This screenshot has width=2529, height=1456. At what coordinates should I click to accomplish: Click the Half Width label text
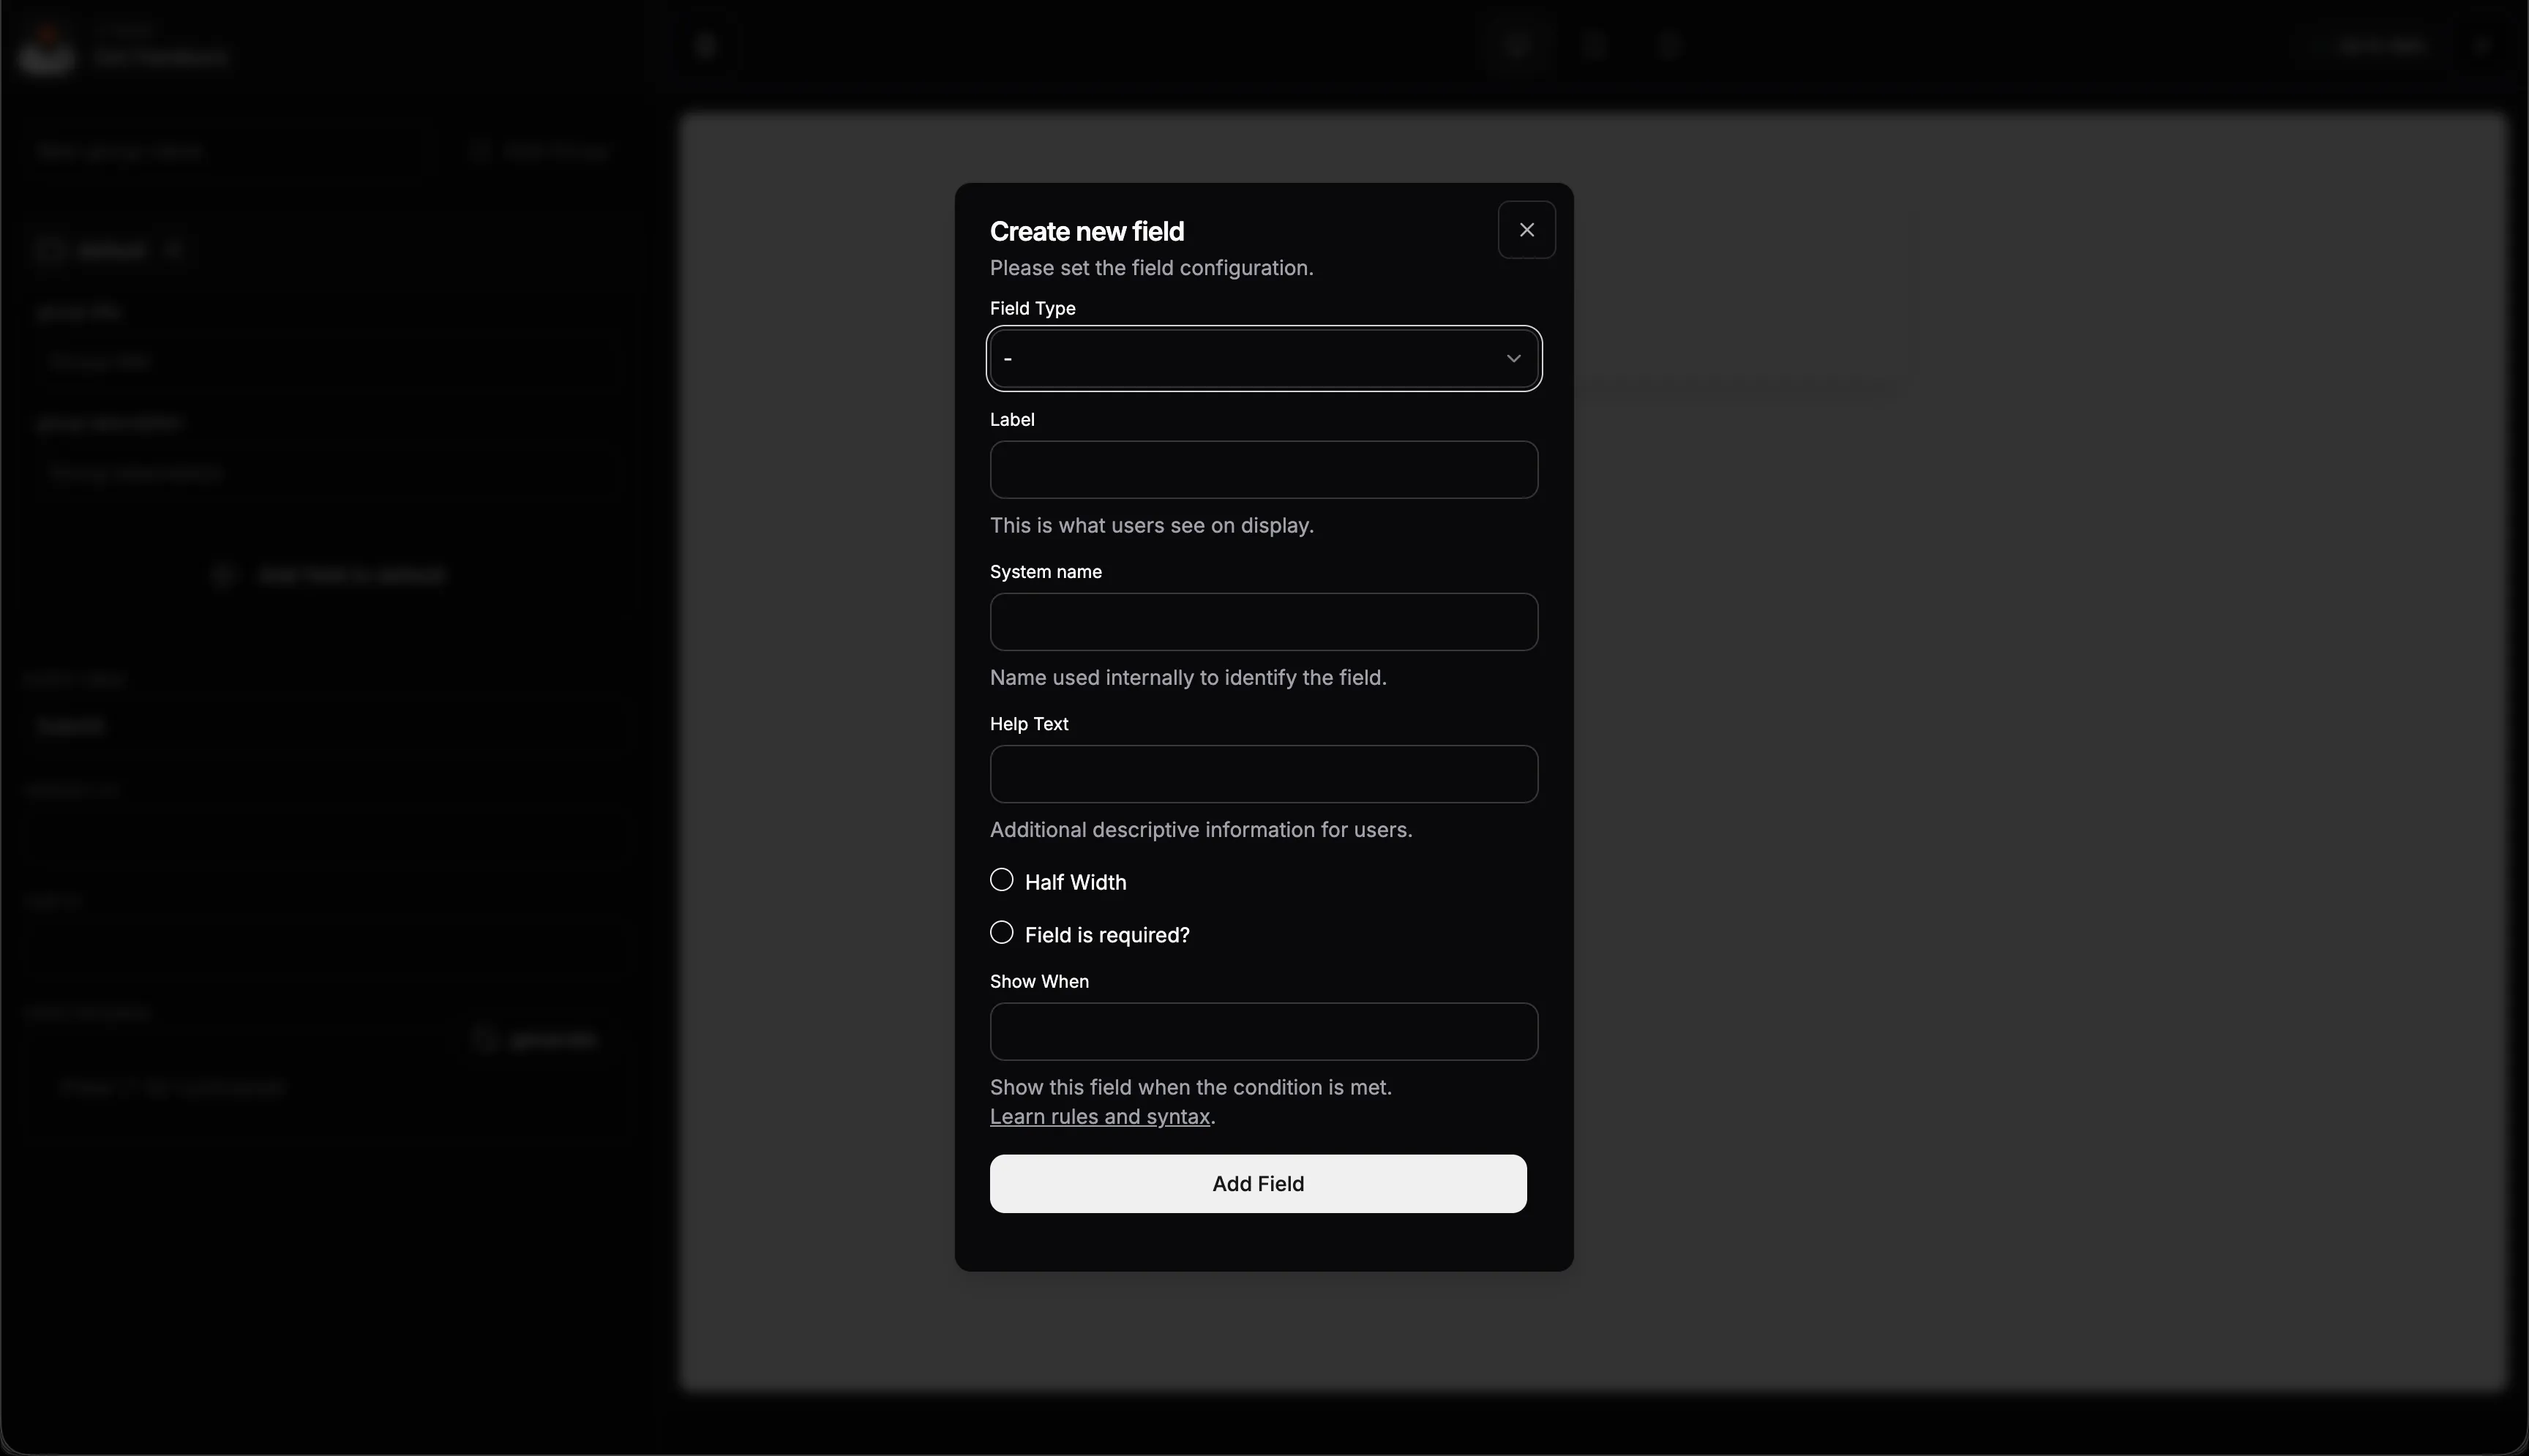point(1075,883)
